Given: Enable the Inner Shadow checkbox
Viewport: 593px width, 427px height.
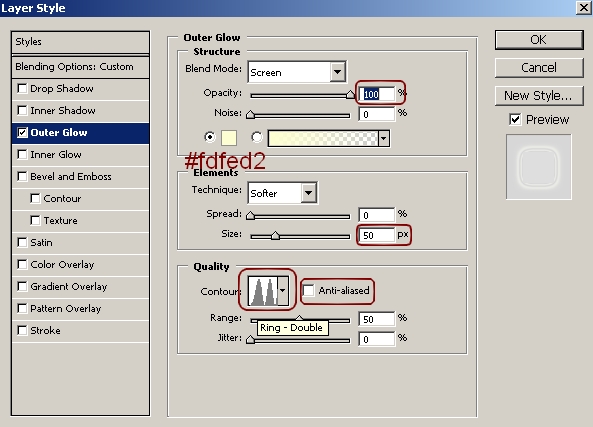Looking at the screenshot, I should (22, 110).
